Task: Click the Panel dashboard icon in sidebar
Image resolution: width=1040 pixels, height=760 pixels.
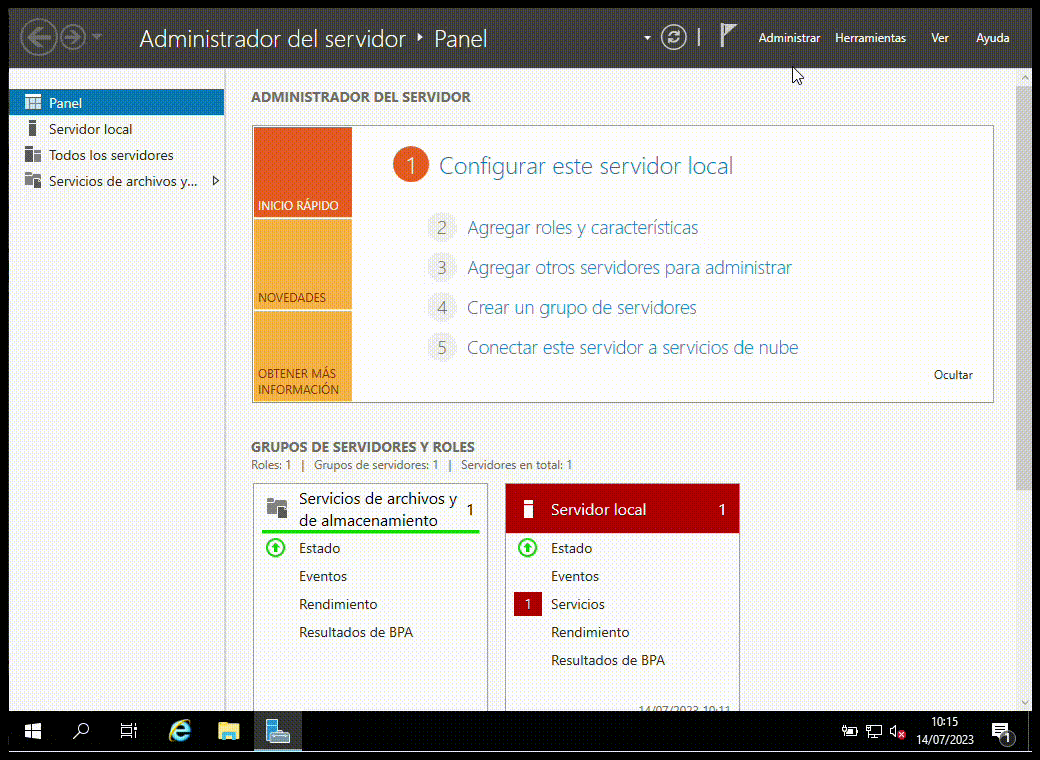Action: [x=32, y=102]
